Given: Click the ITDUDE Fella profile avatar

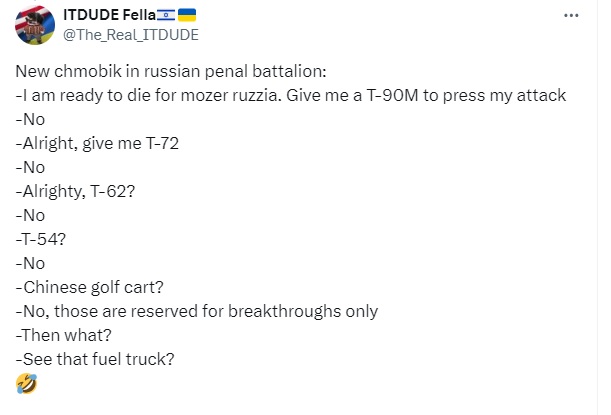Looking at the screenshot, I should coord(35,25).
